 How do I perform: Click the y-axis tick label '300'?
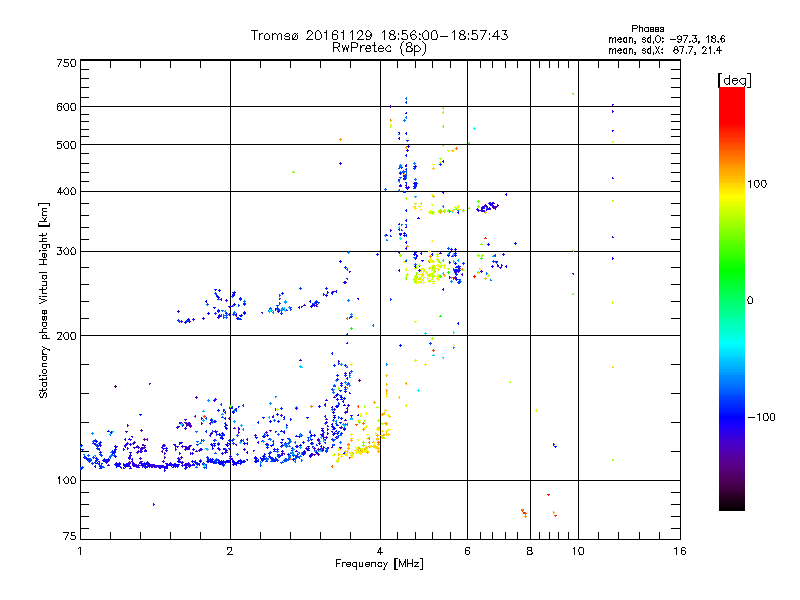point(66,252)
